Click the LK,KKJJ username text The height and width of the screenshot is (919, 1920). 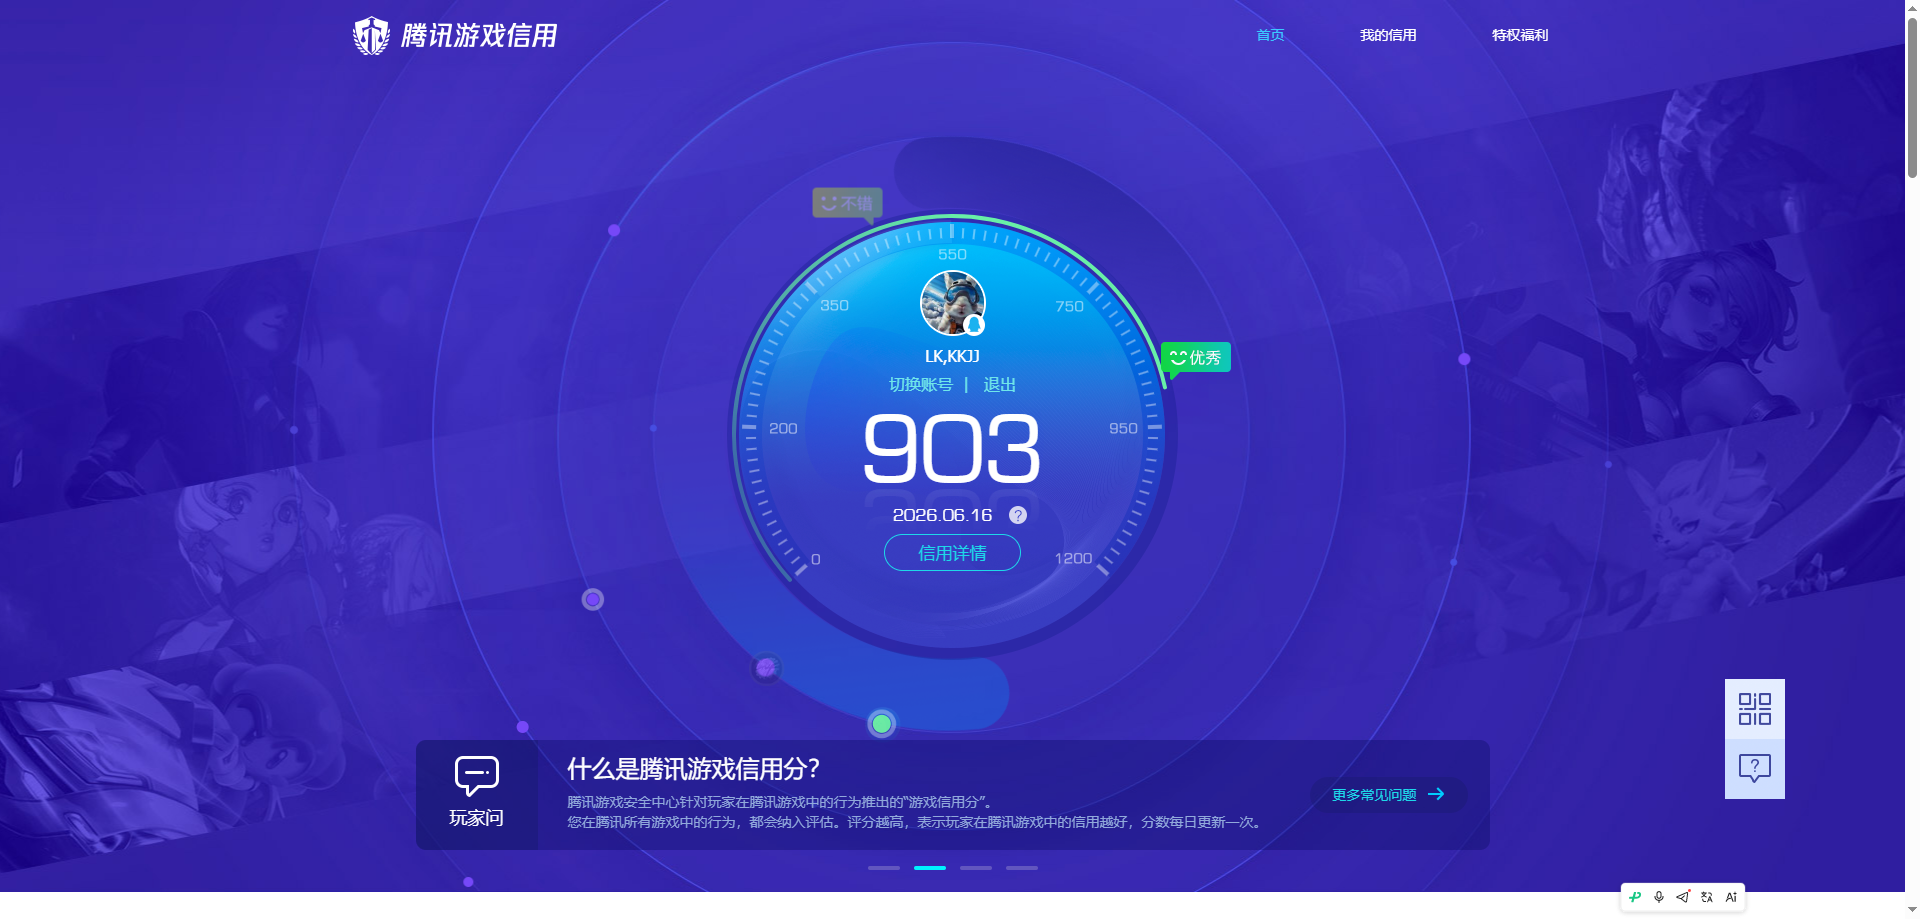[952, 356]
